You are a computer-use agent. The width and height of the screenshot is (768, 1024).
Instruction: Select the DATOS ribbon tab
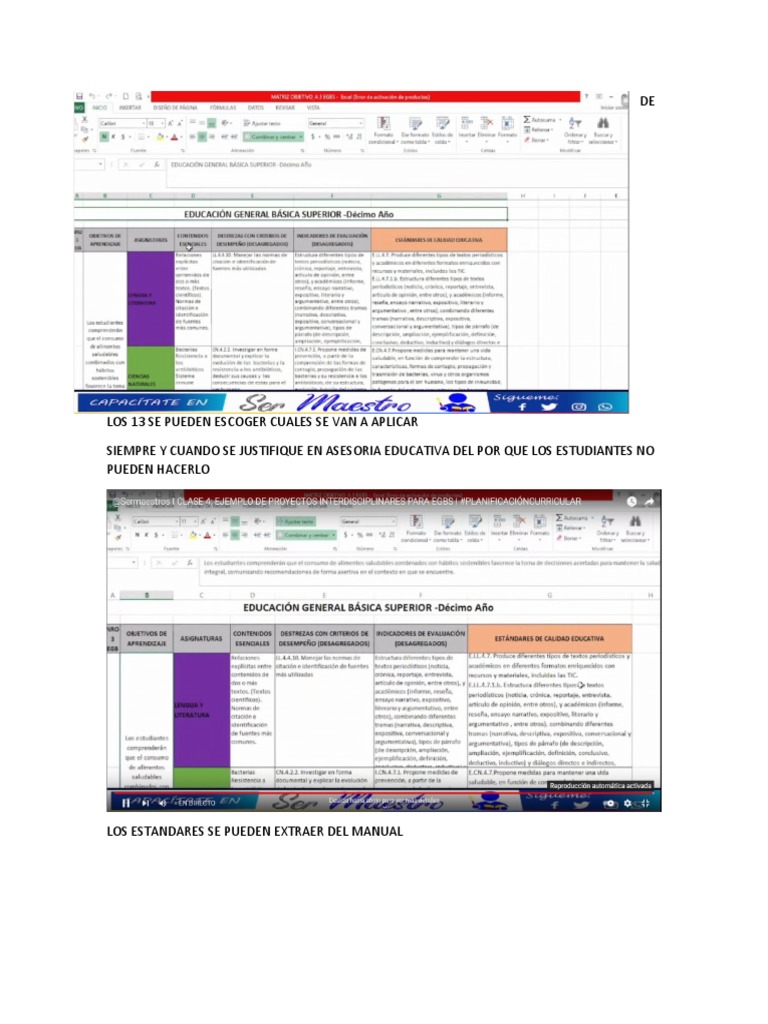click(255, 108)
